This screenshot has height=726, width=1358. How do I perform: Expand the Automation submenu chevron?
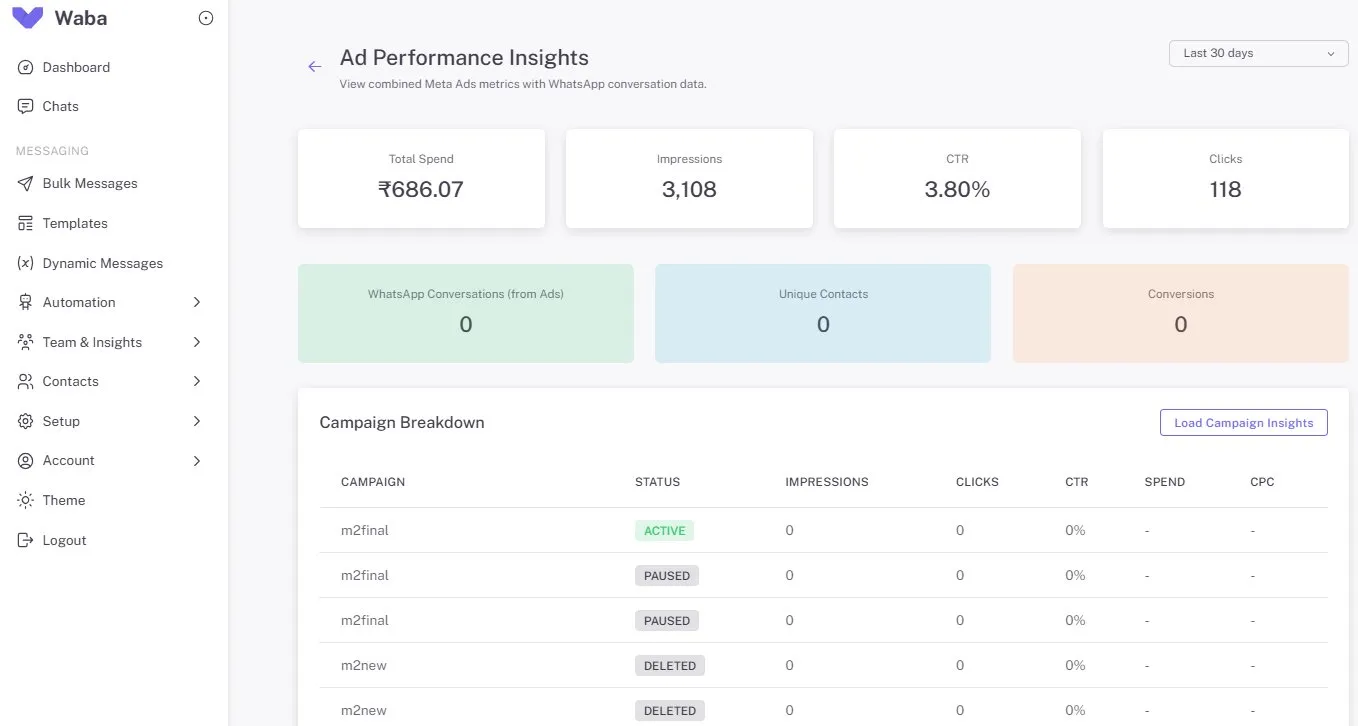pos(197,303)
